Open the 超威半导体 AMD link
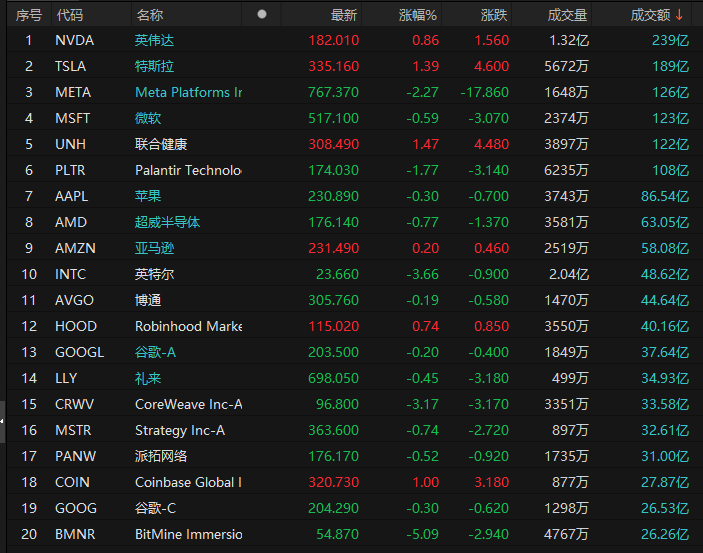703x553 pixels. (x=167, y=222)
